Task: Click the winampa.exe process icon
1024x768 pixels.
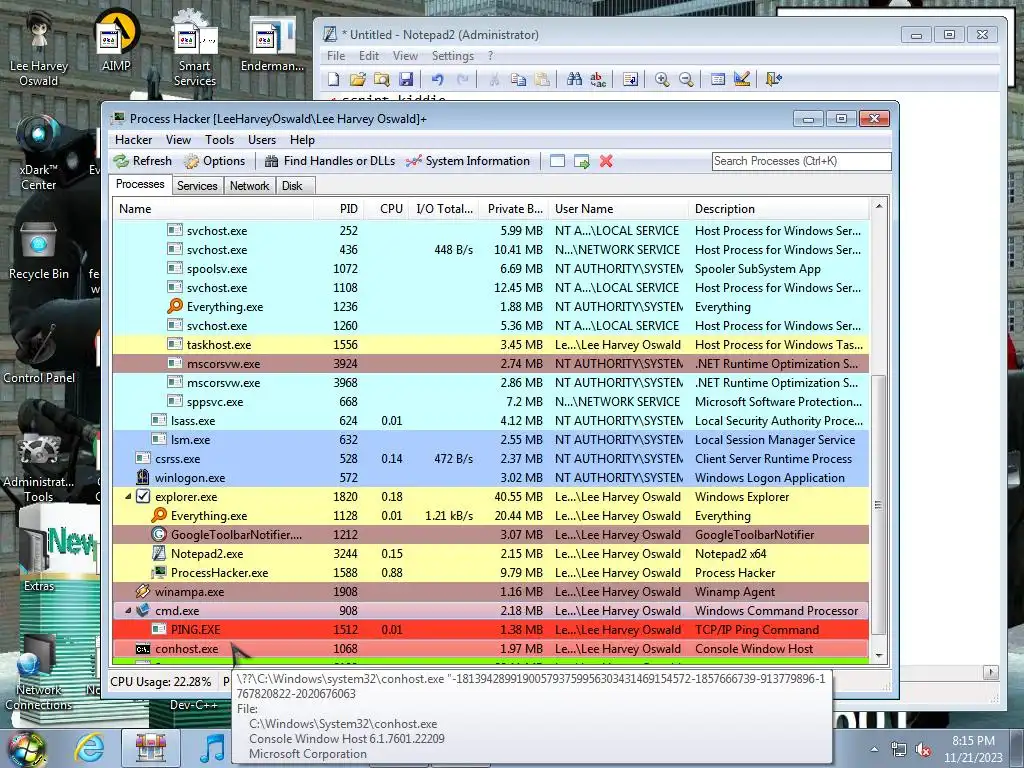Action: tap(143, 591)
